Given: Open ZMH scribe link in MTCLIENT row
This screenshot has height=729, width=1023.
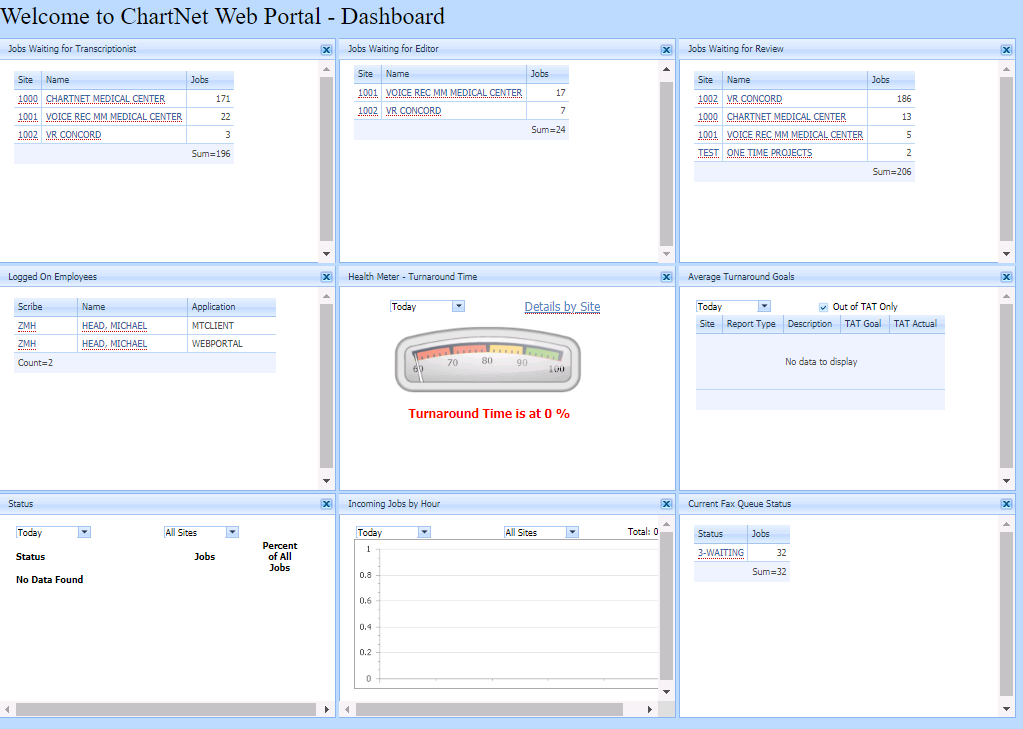Looking at the screenshot, I should pos(27,326).
